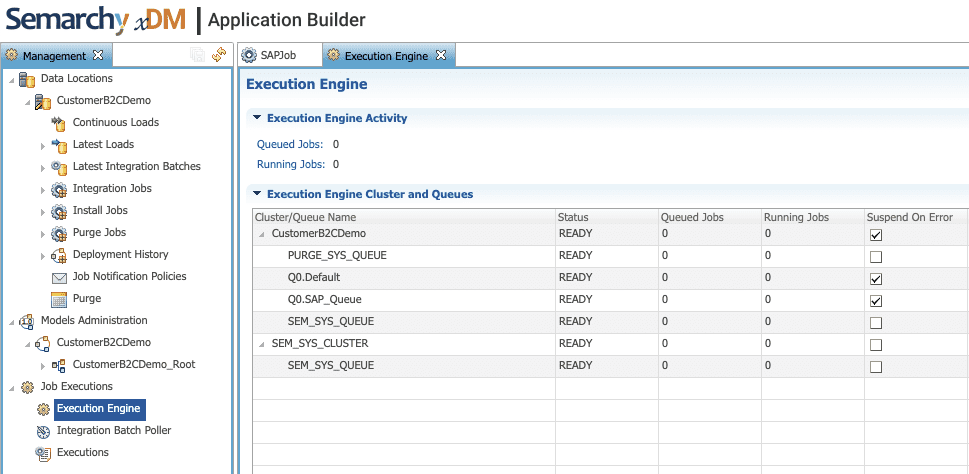
Task: Click the refresh icon in Management panel
Action: (x=219, y=55)
